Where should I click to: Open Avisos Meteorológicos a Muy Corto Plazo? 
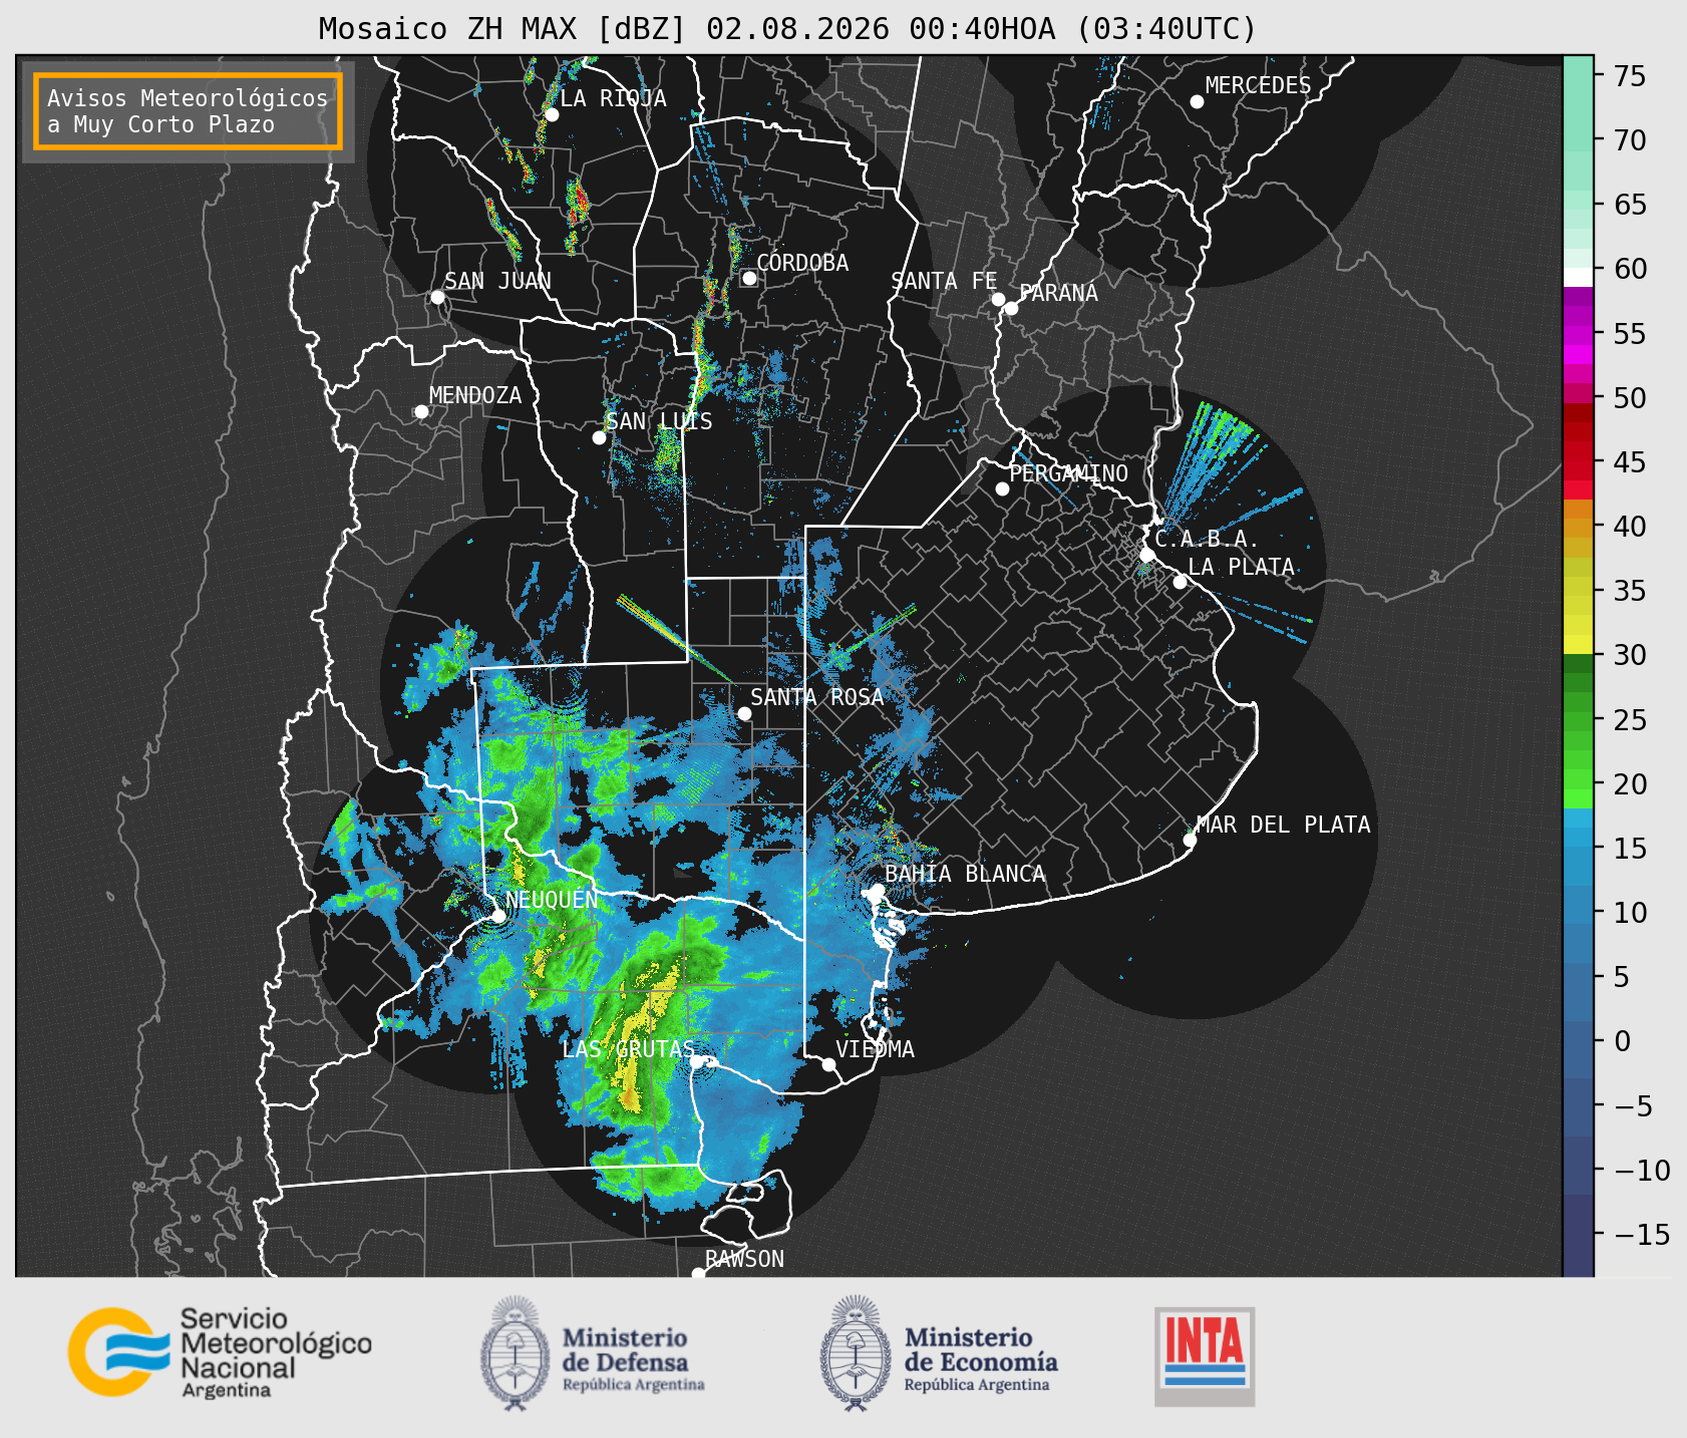click(188, 111)
